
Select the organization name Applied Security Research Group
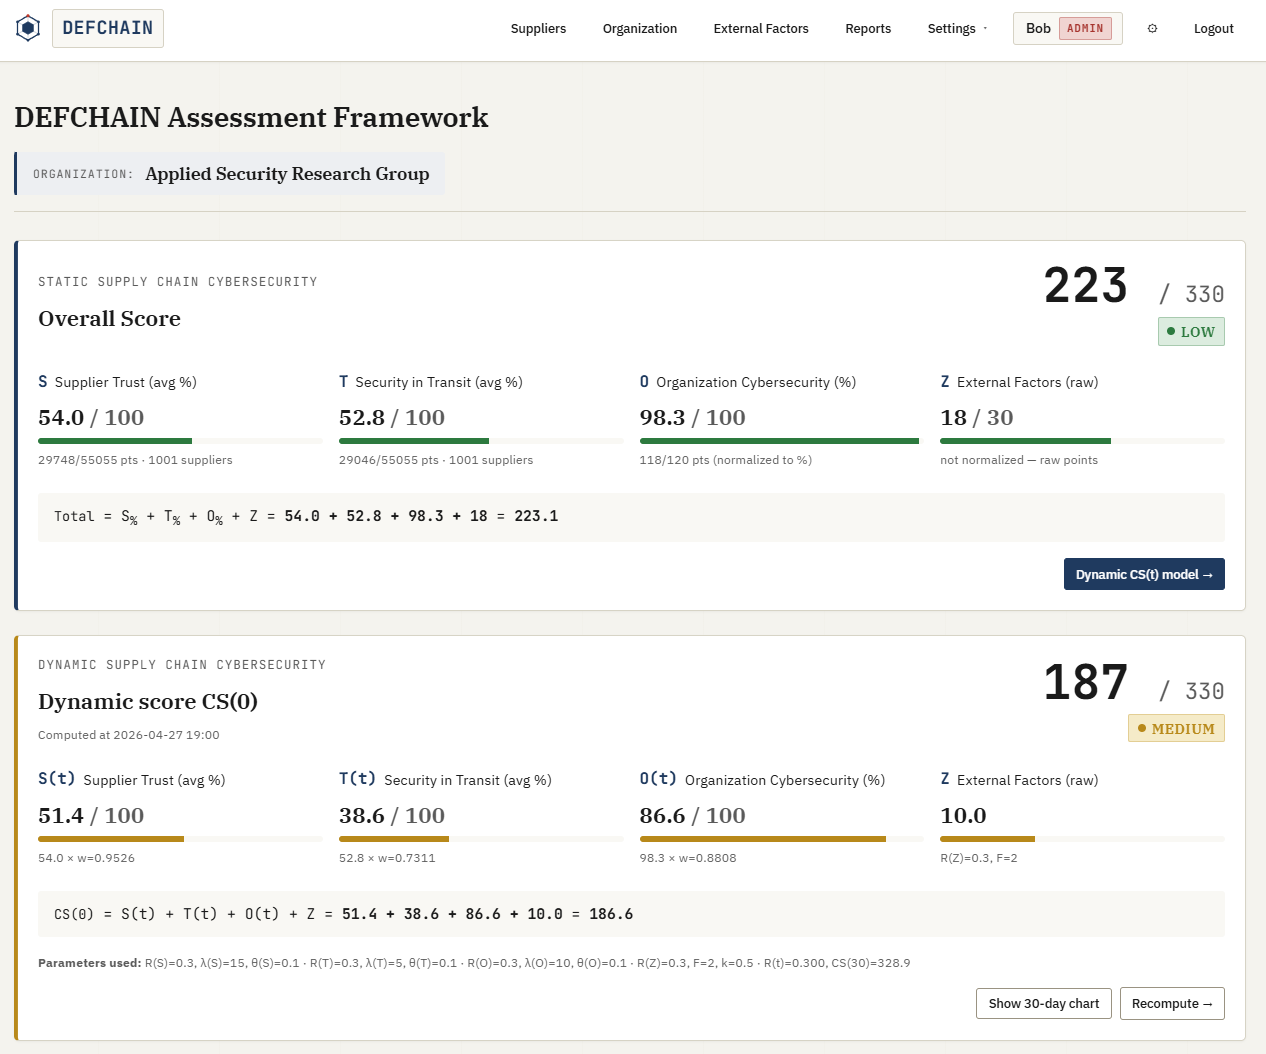tap(287, 174)
